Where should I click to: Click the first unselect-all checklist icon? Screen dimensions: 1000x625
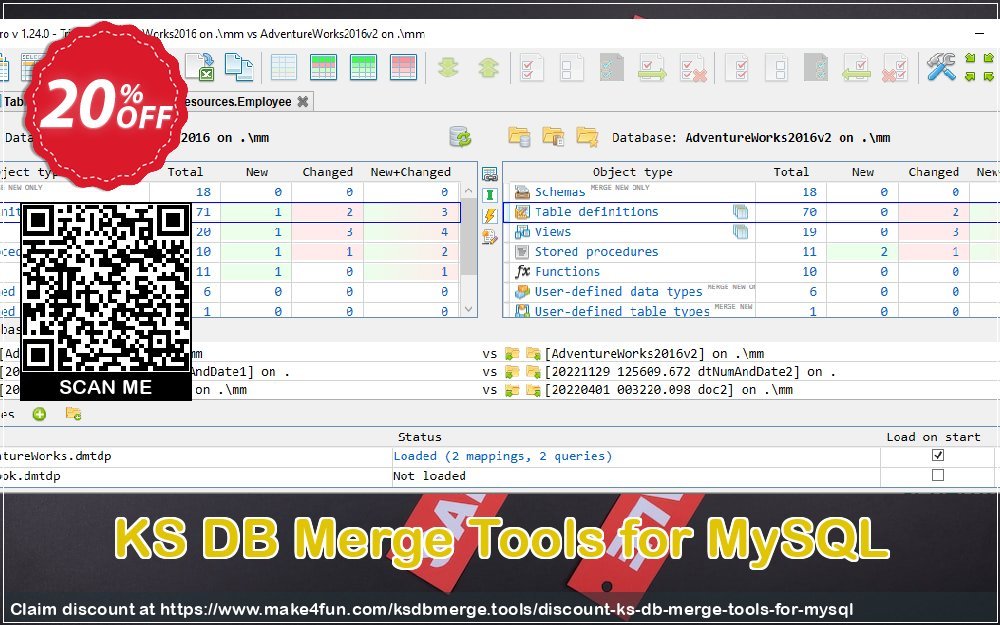coord(571,67)
